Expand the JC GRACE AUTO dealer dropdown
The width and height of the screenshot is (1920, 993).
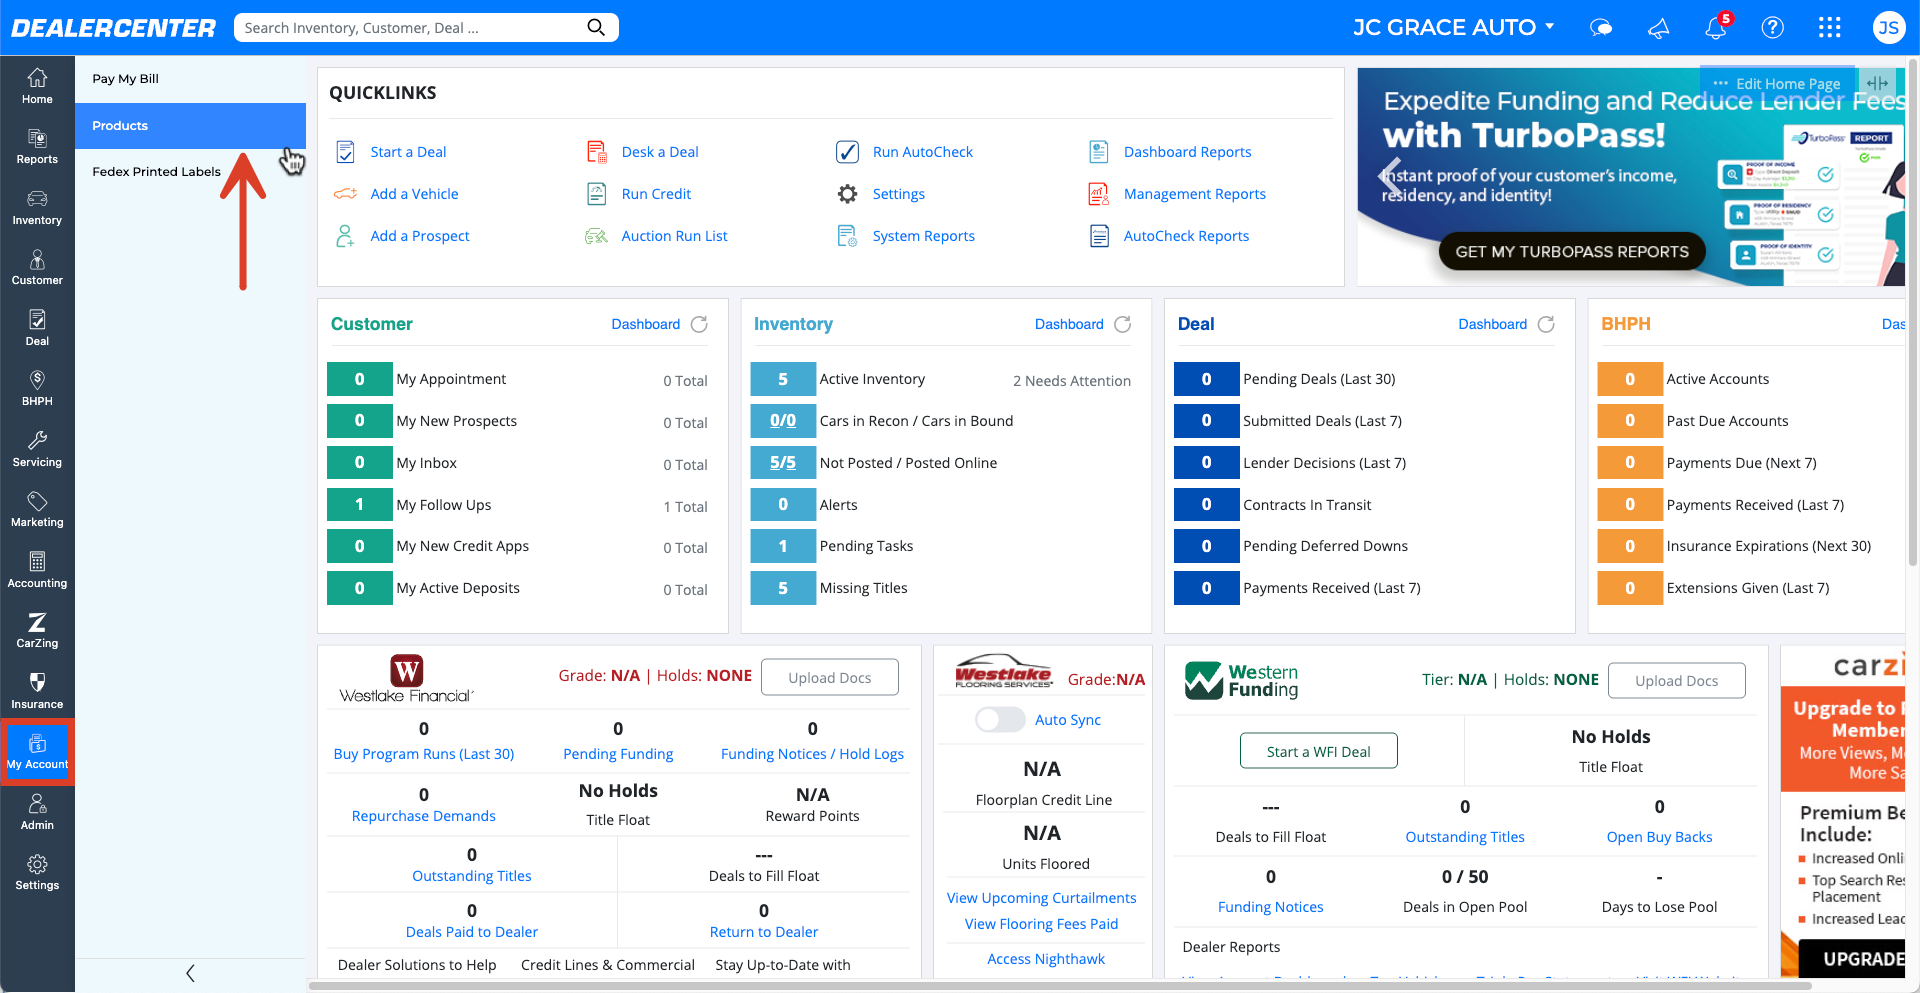pyautogui.click(x=1453, y=27)
